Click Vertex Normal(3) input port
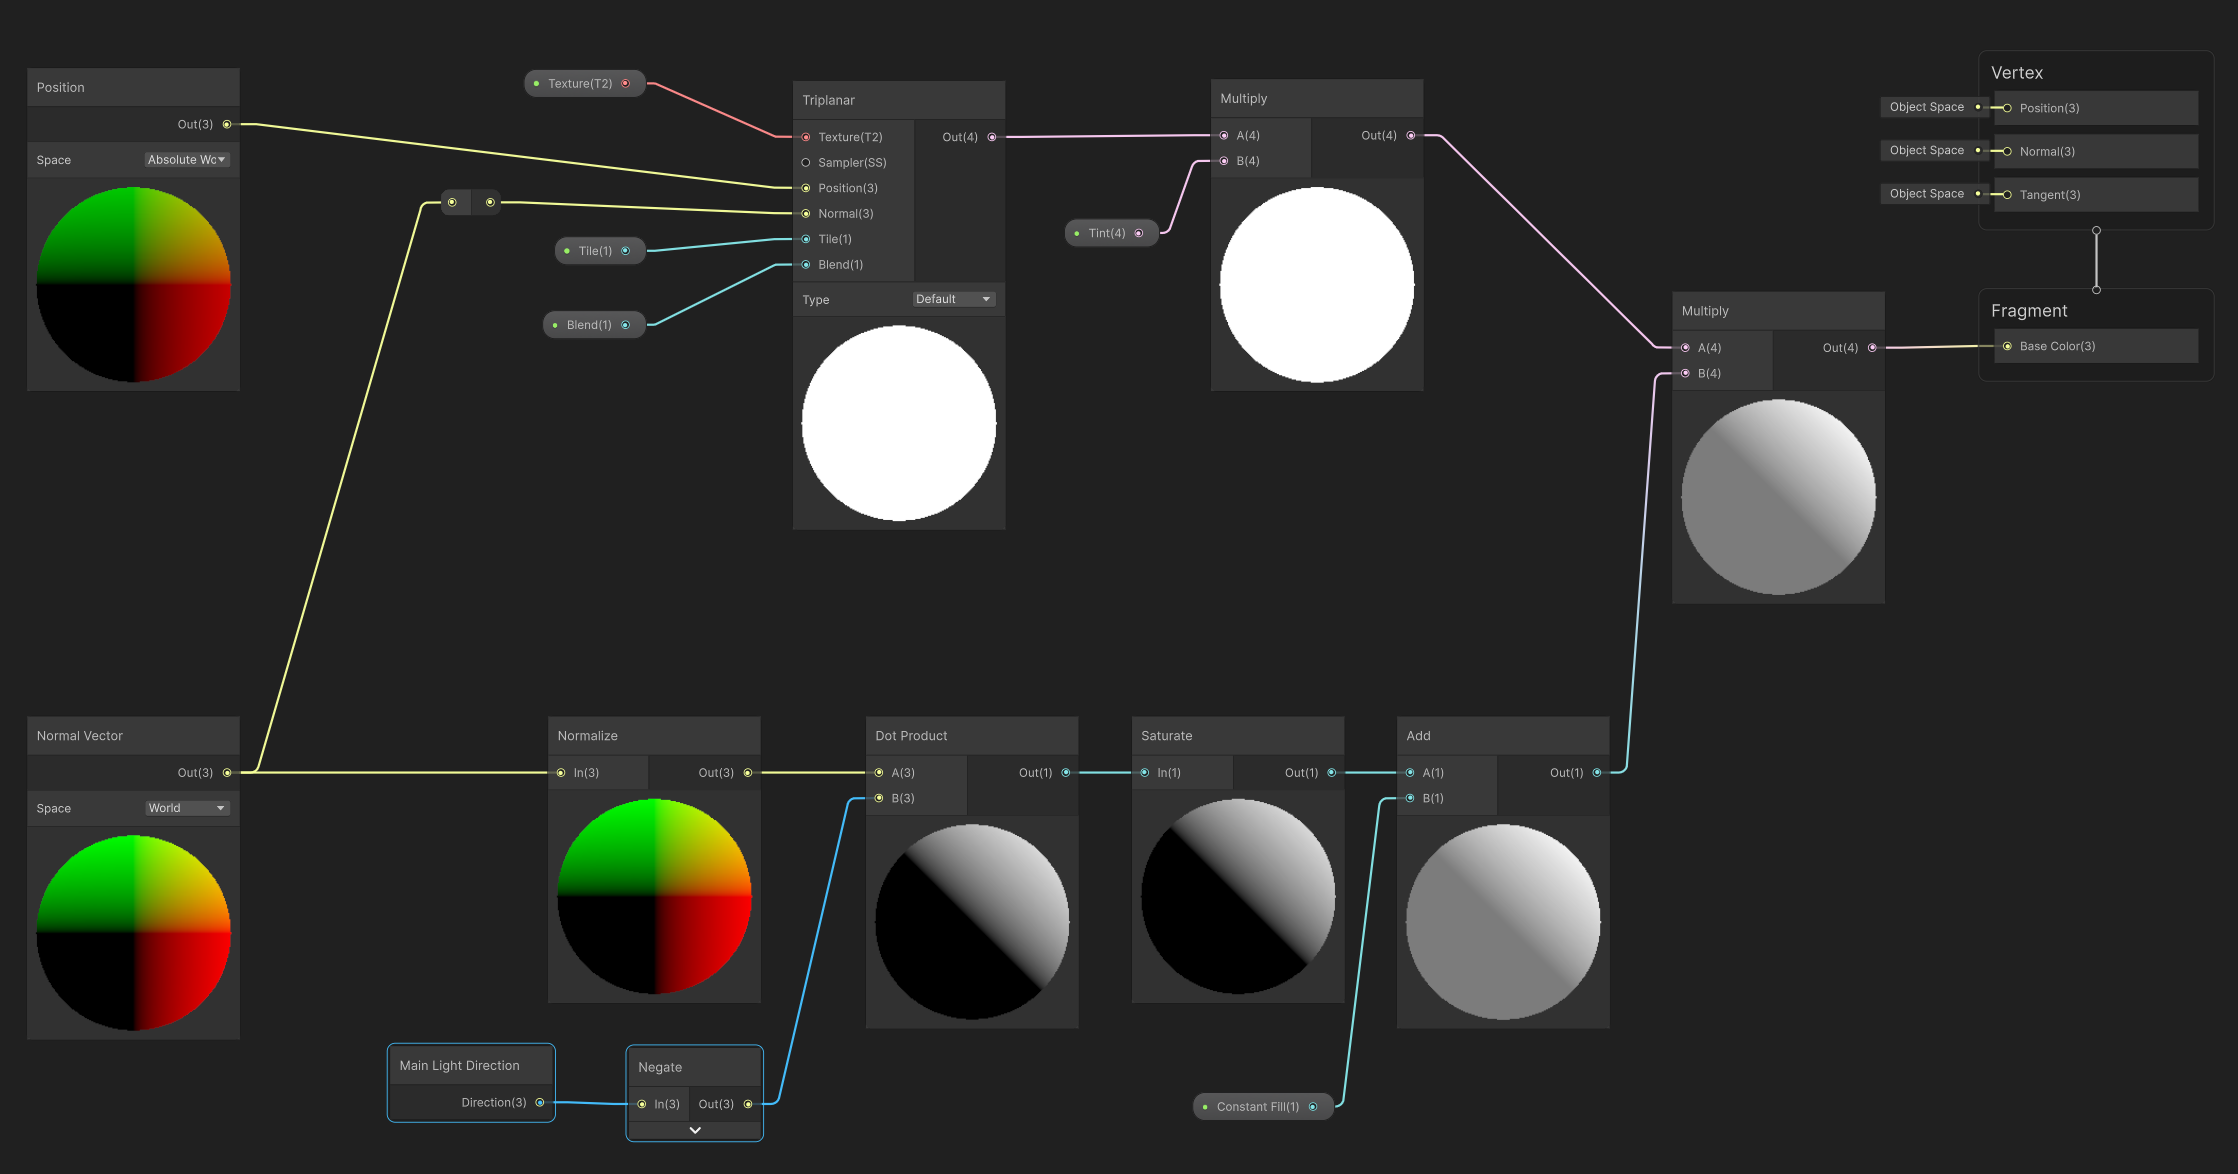The width and height of the screenshot is (2238, 1174). click(2007, 151)
